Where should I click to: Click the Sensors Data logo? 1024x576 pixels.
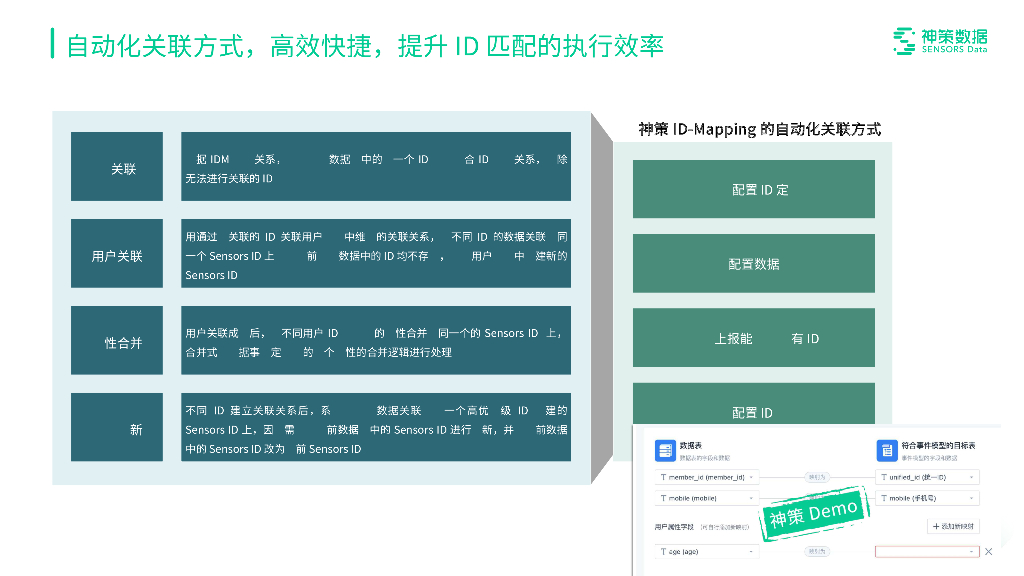[x=939, y=40]
